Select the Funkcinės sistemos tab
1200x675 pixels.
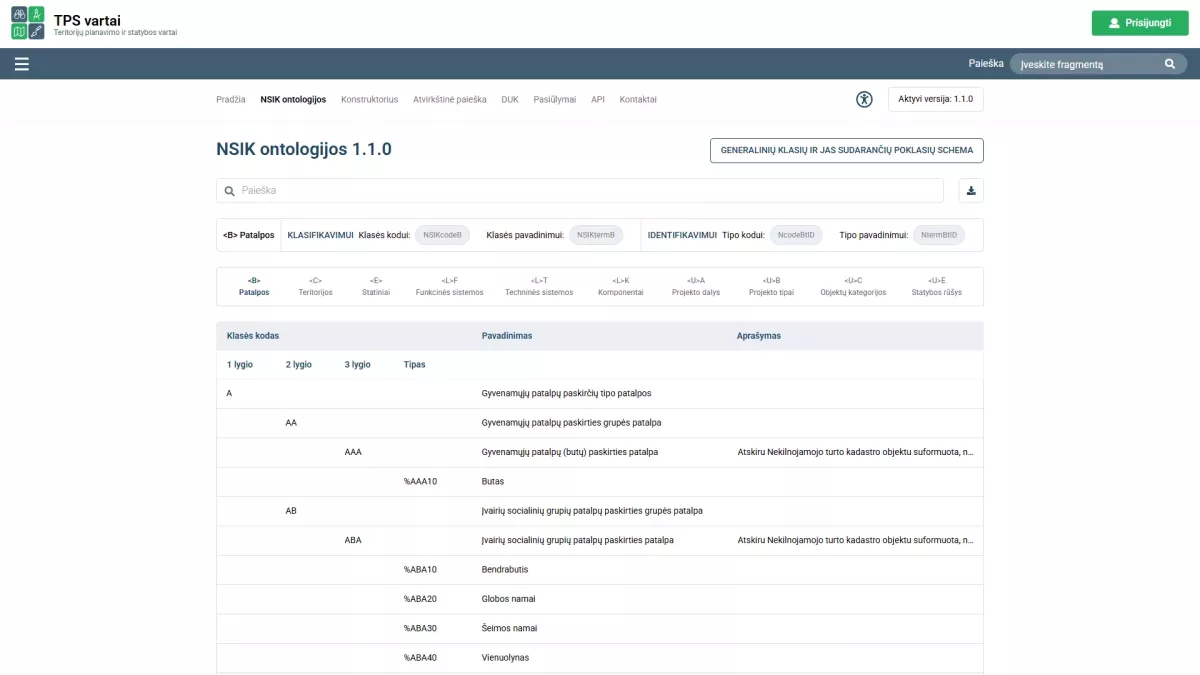click(x=449, y=287)
